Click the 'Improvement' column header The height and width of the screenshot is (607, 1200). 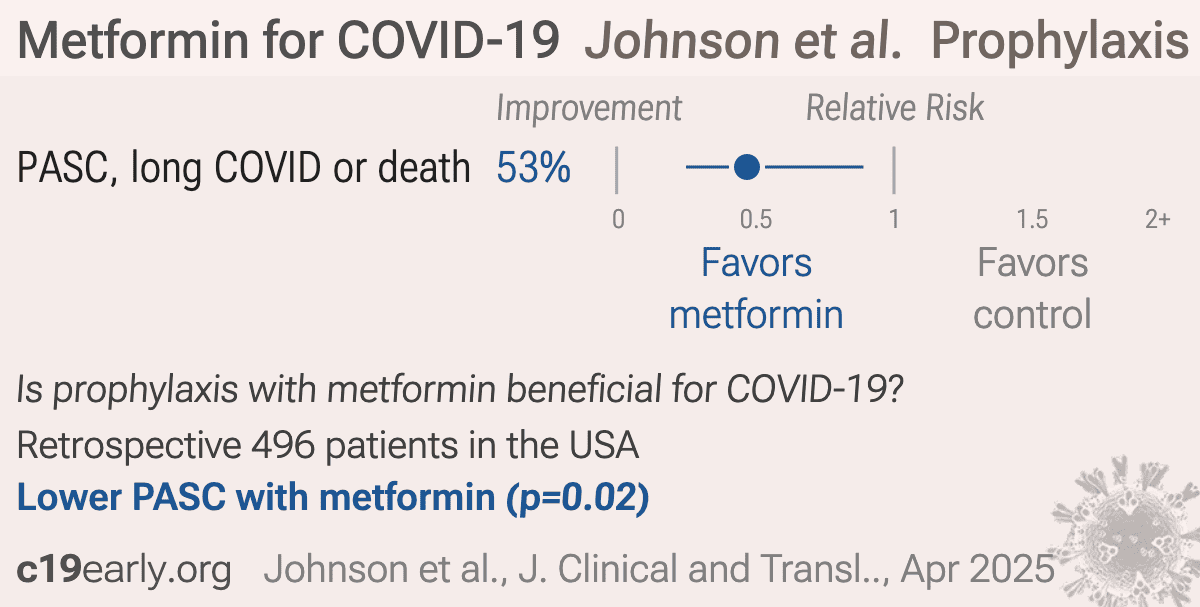coord(589,108)
